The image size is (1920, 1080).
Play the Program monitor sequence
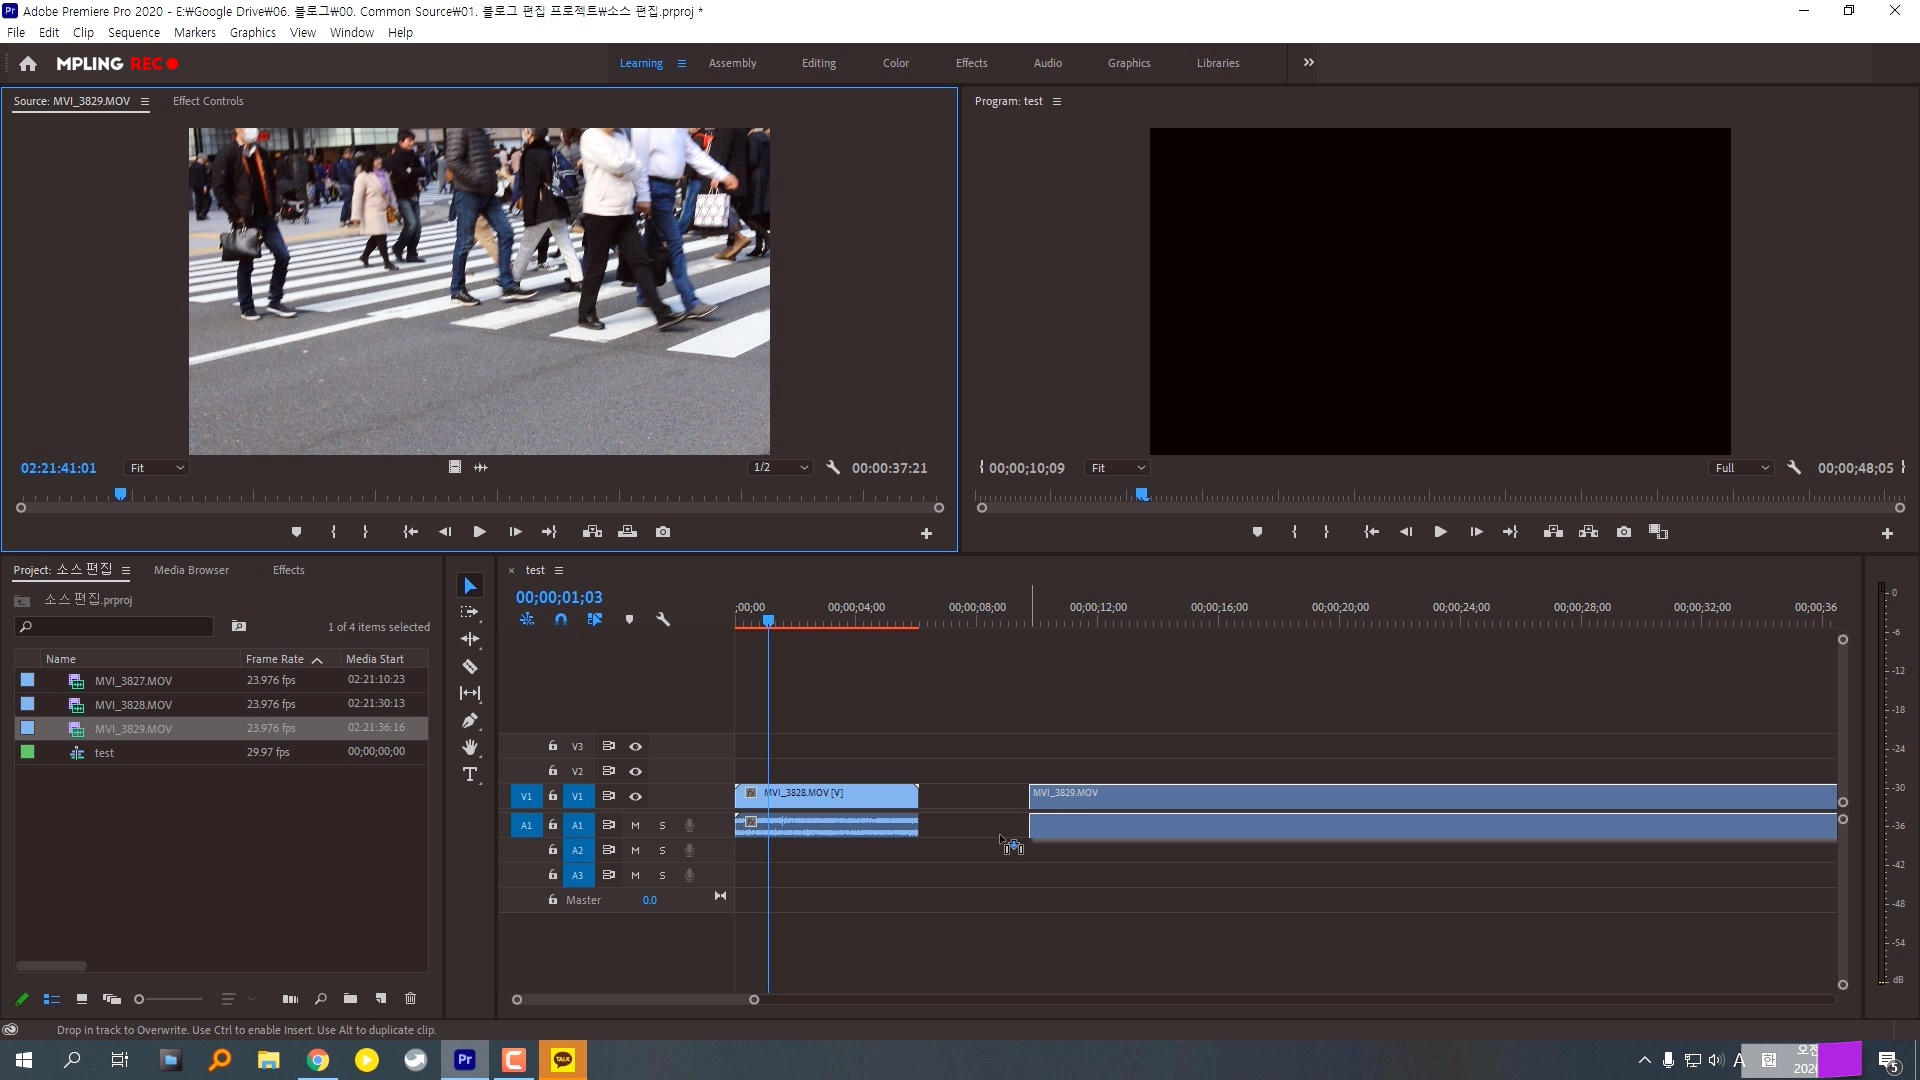click(1440, 532)
